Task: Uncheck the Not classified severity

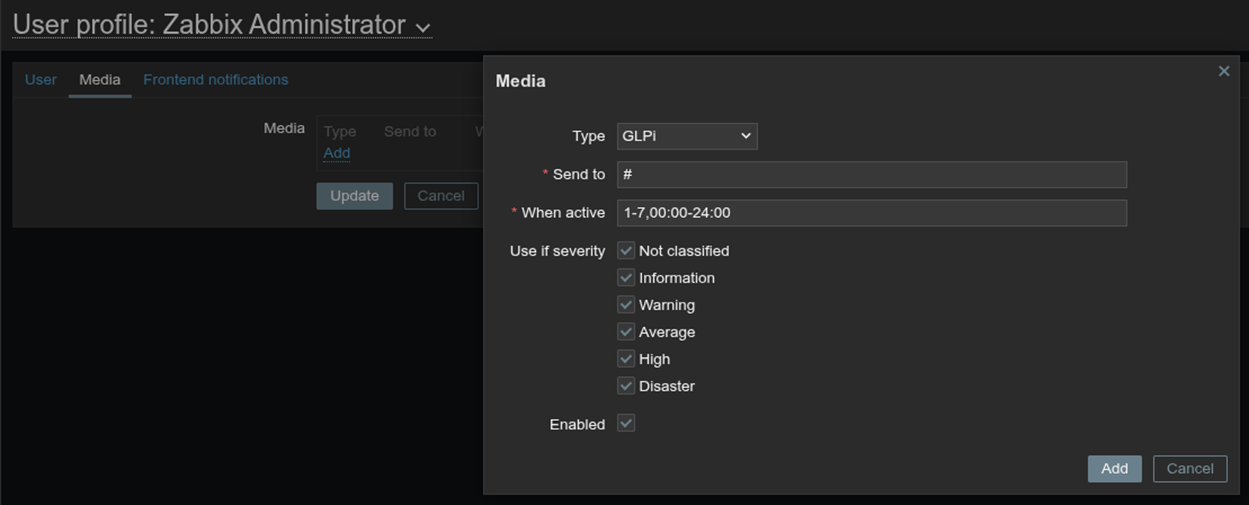Action: pyautogui.click(x=626, y=250)
